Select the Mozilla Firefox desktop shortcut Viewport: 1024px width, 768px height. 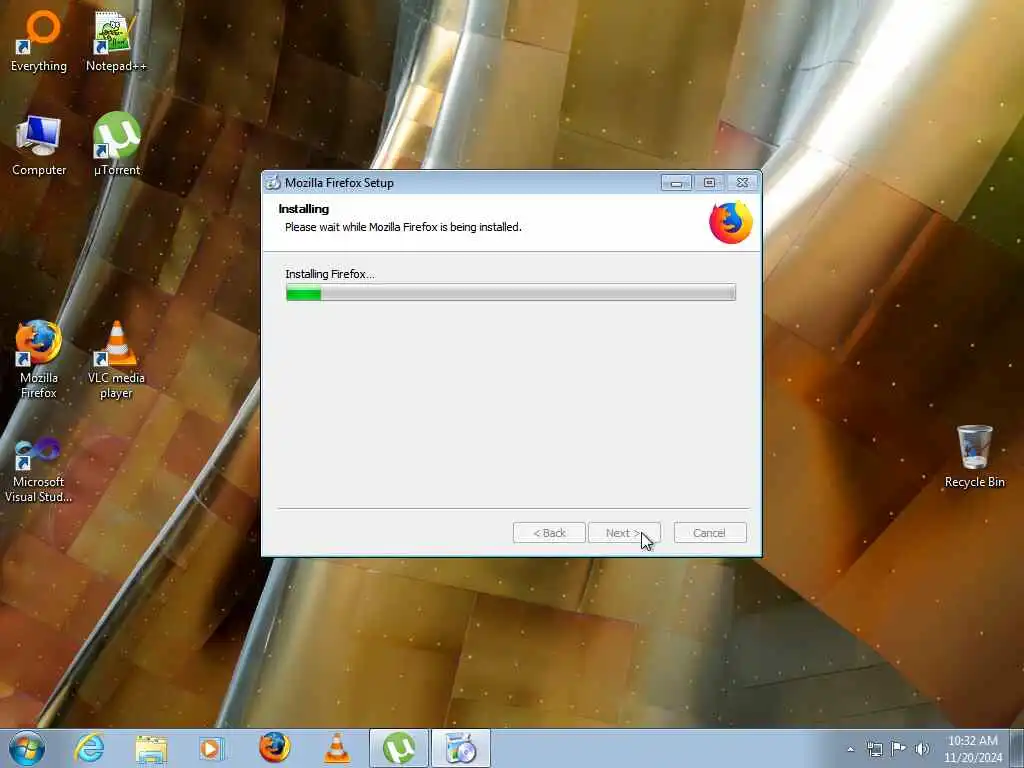pyautogui.click(x=39, y=359)
